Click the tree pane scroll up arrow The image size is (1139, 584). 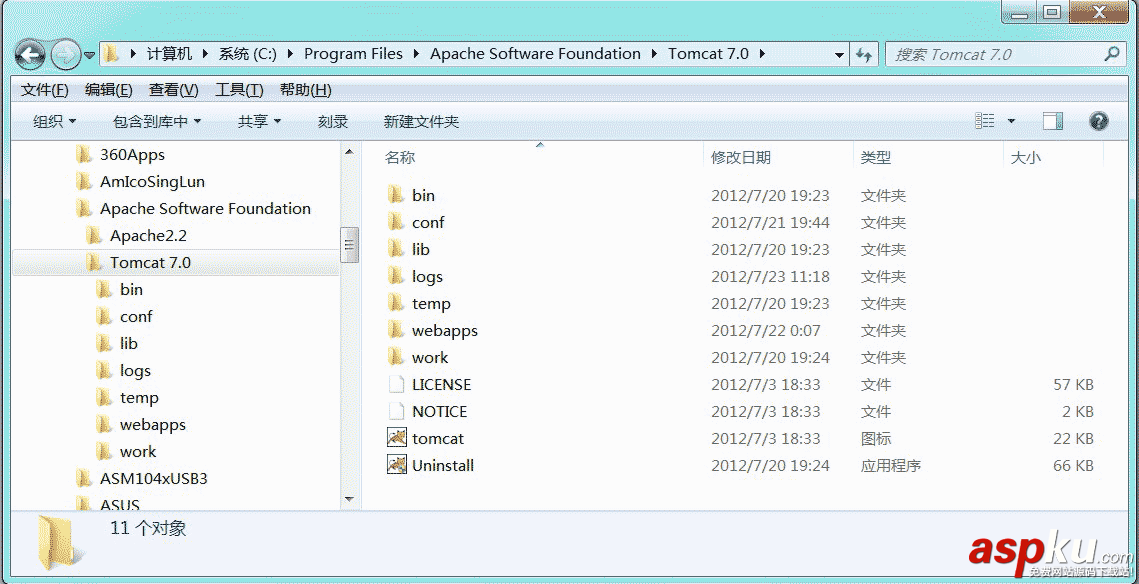[x=349, y=151]
